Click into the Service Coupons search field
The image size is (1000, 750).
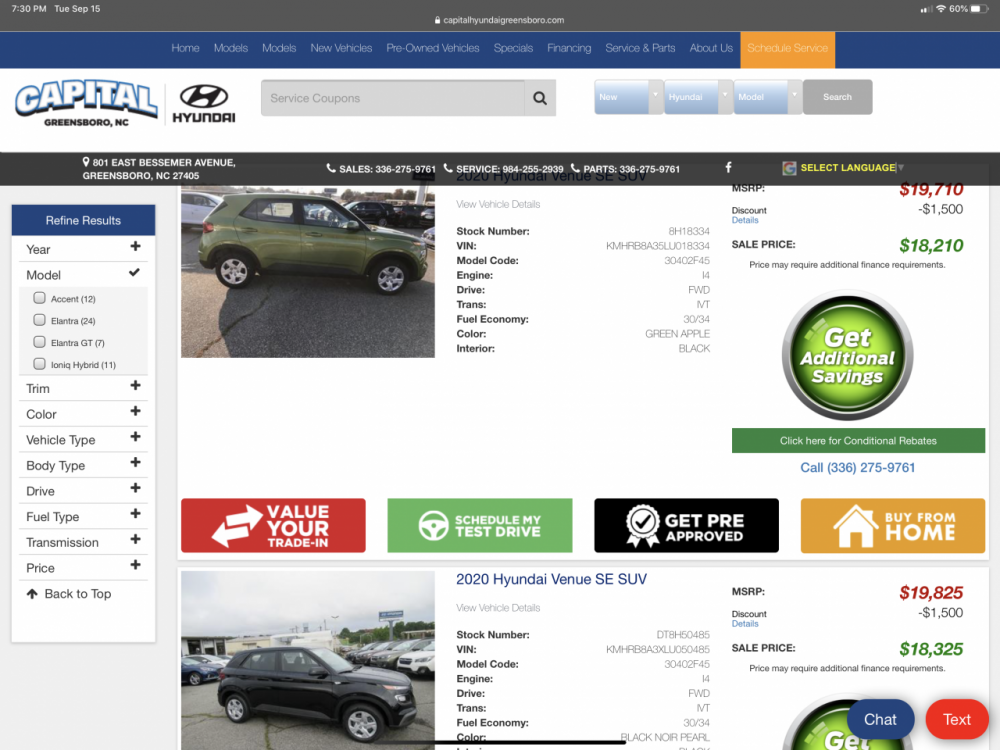pos(392,98)
